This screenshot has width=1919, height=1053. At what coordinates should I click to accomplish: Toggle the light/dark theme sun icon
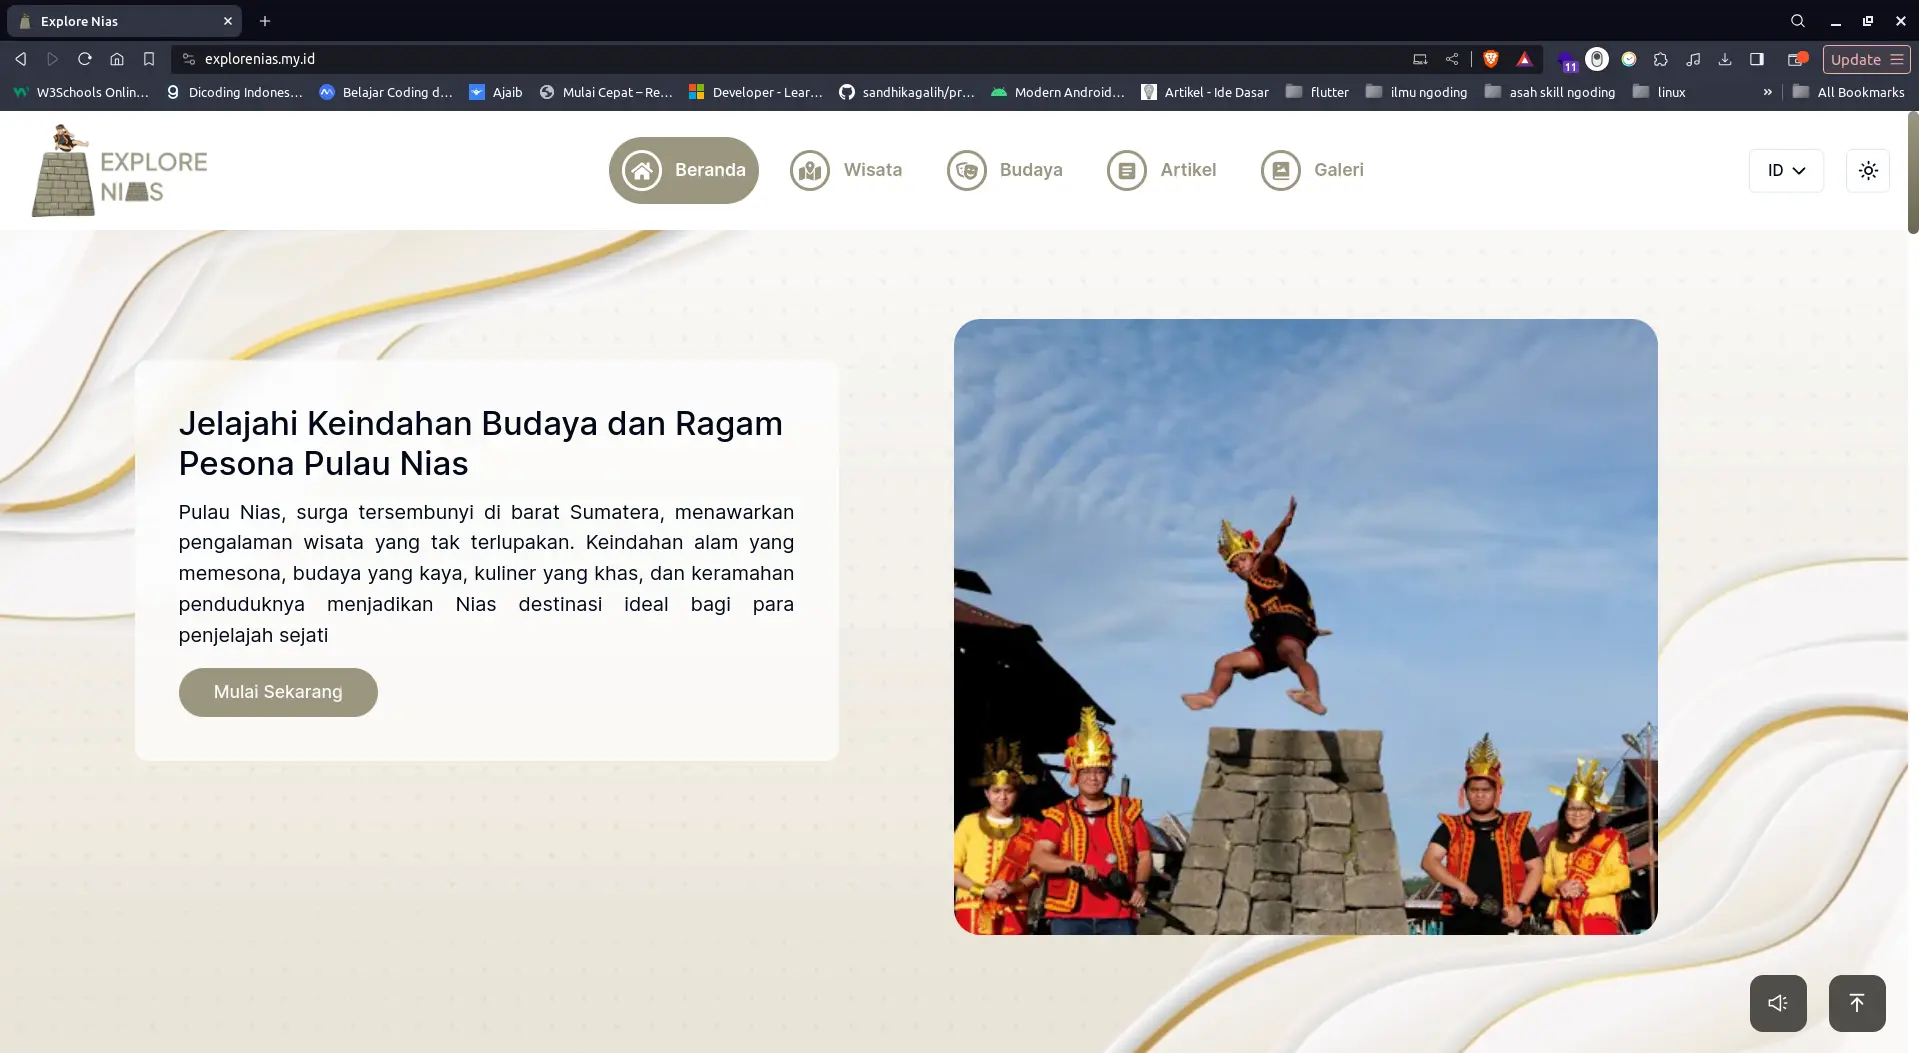[1868, 170]
